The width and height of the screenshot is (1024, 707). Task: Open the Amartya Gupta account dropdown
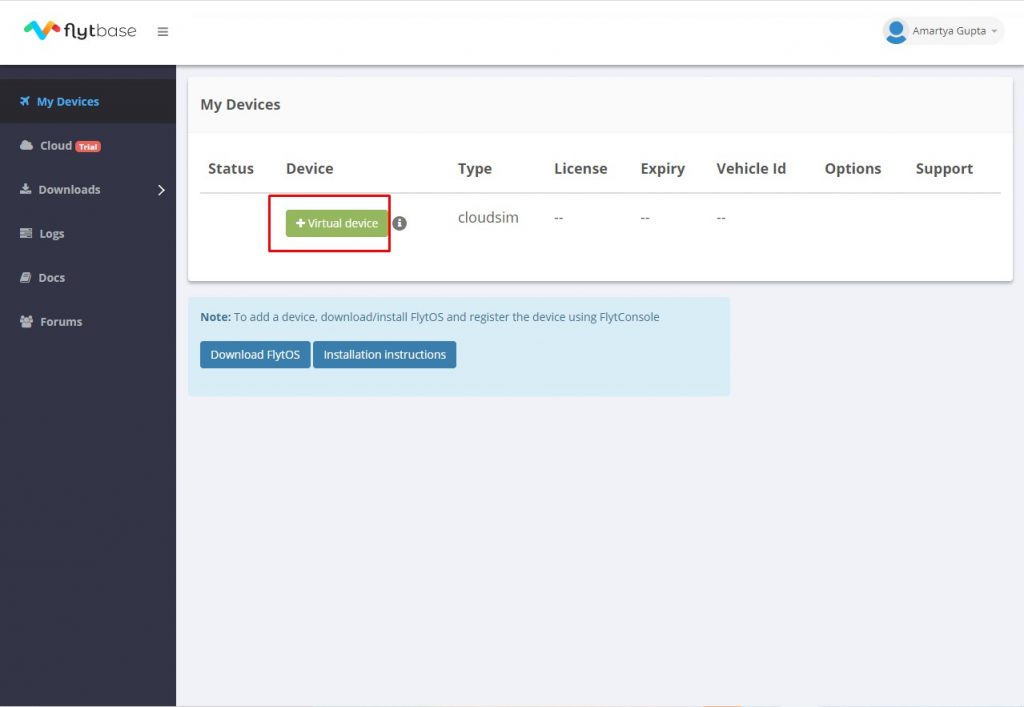pos(943,30)
